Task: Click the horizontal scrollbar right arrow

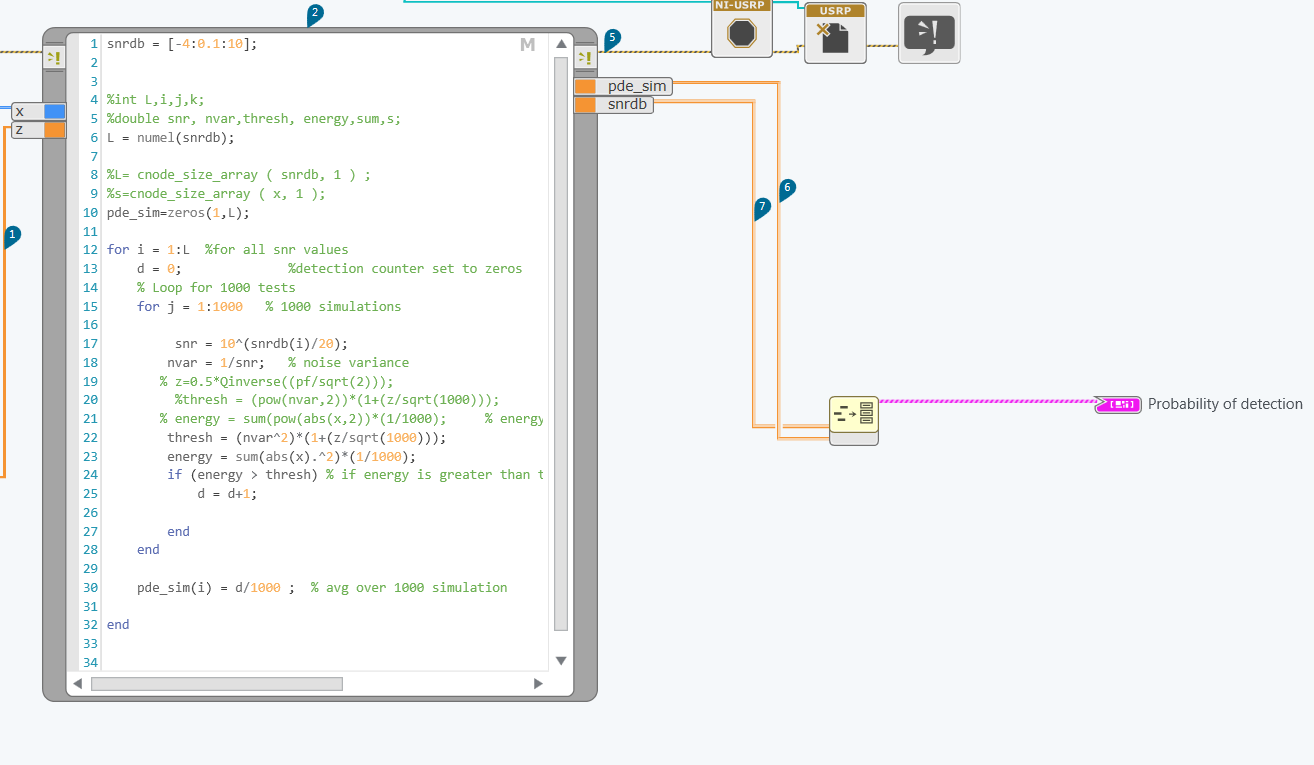Action: click(x=538, y=684)
